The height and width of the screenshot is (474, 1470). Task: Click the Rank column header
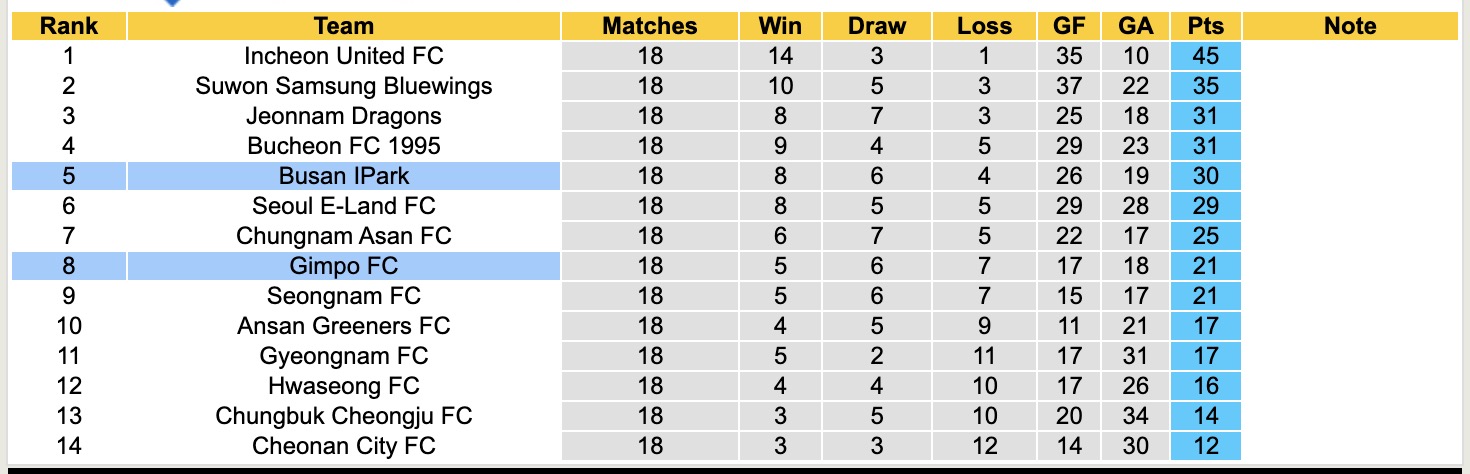point(68,26)
